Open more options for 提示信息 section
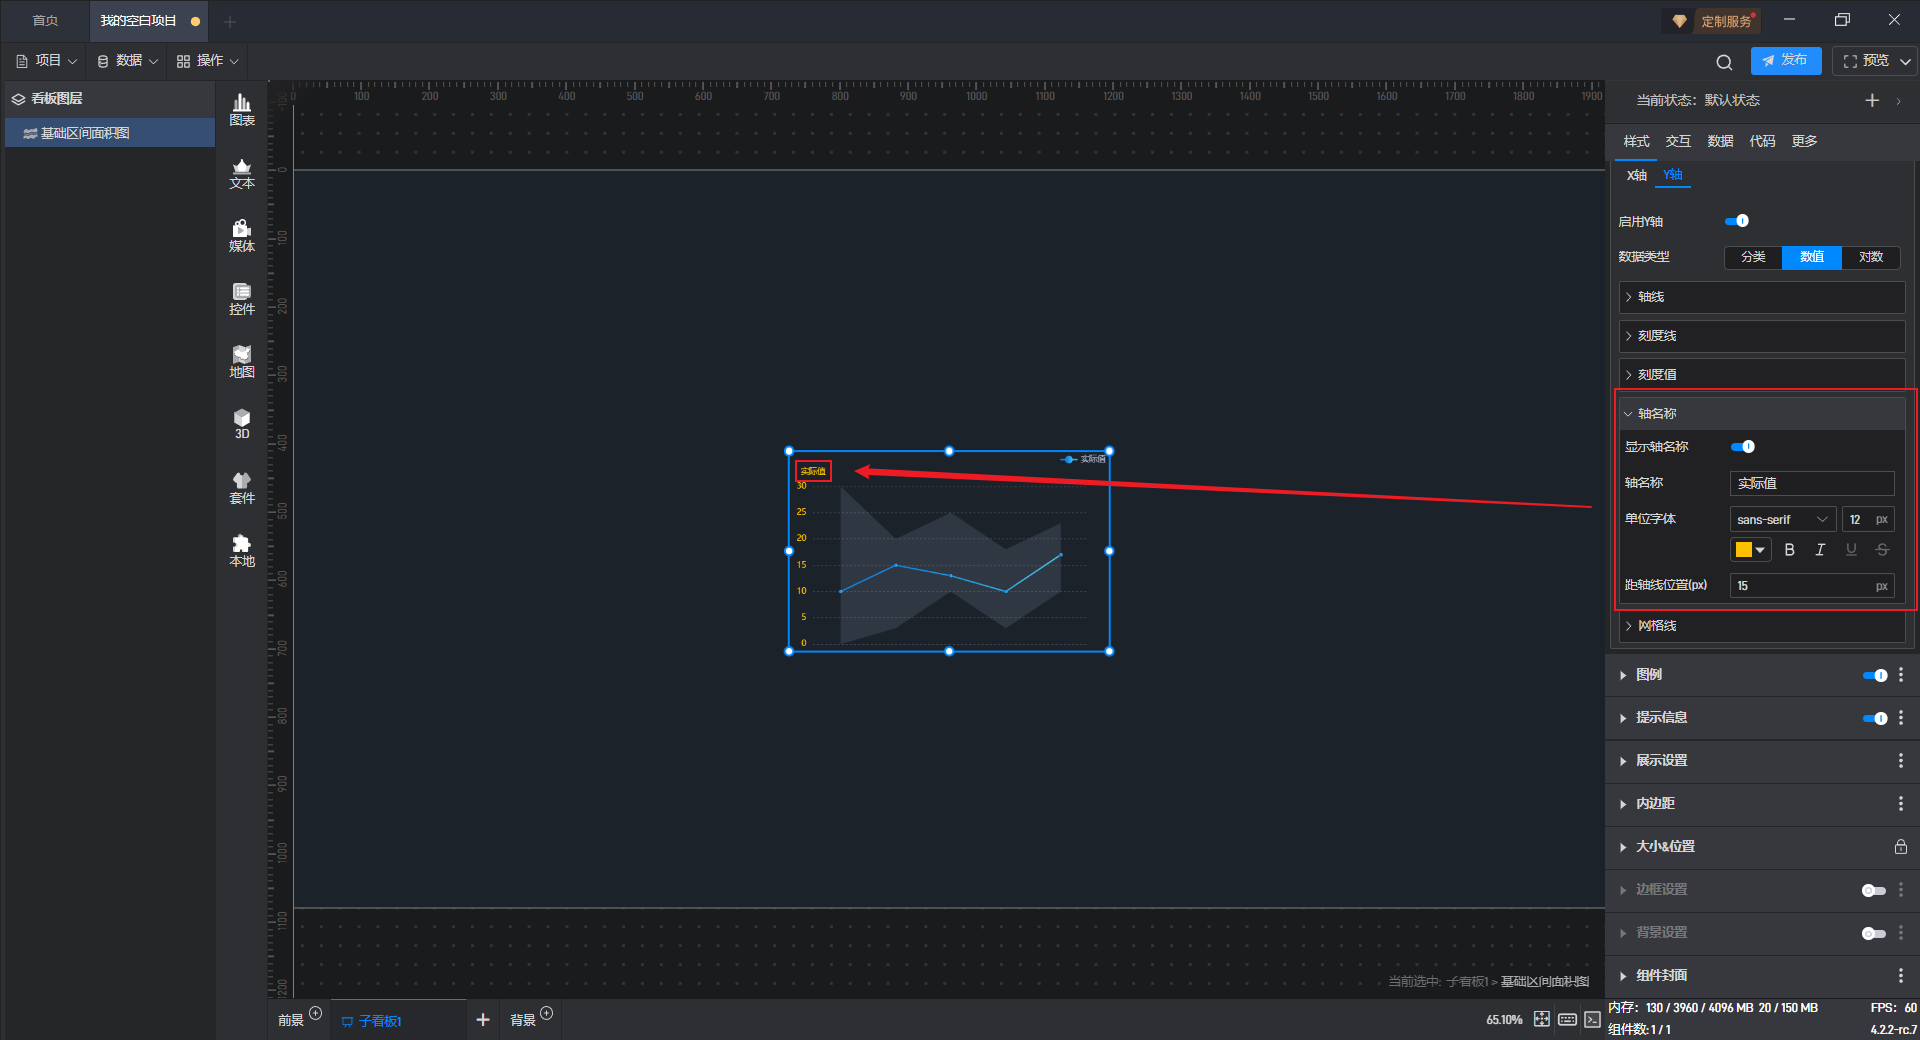This screenshot has height=1040, width=1920. (1901, 718)
